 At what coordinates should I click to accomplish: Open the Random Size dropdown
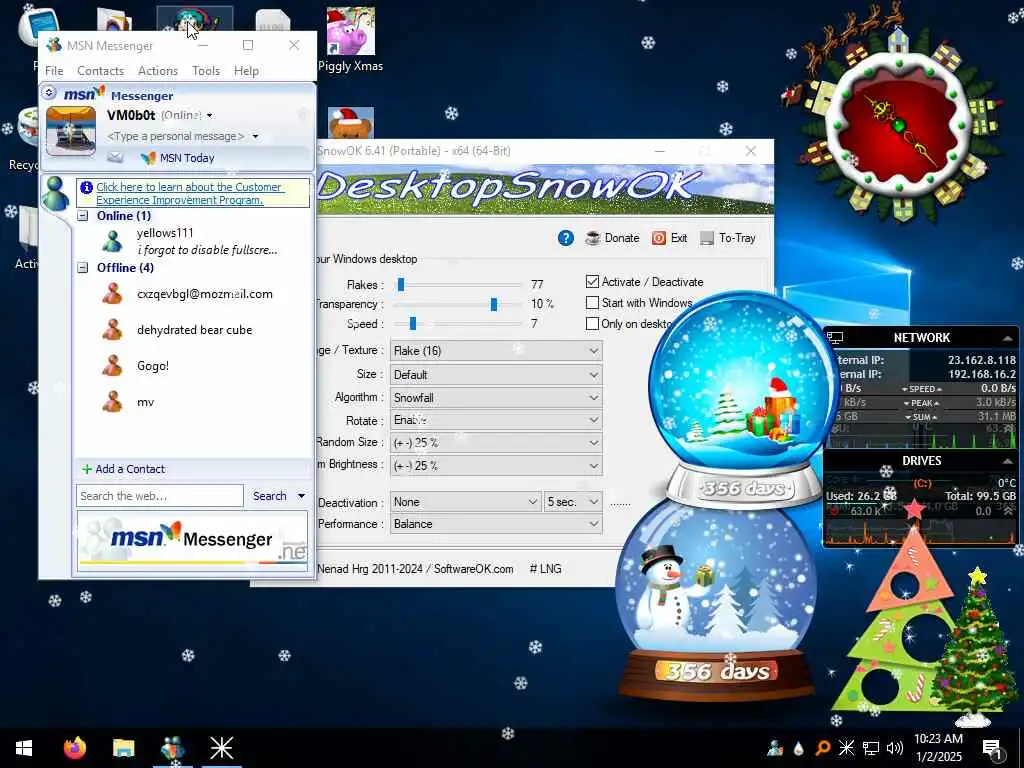496,443
